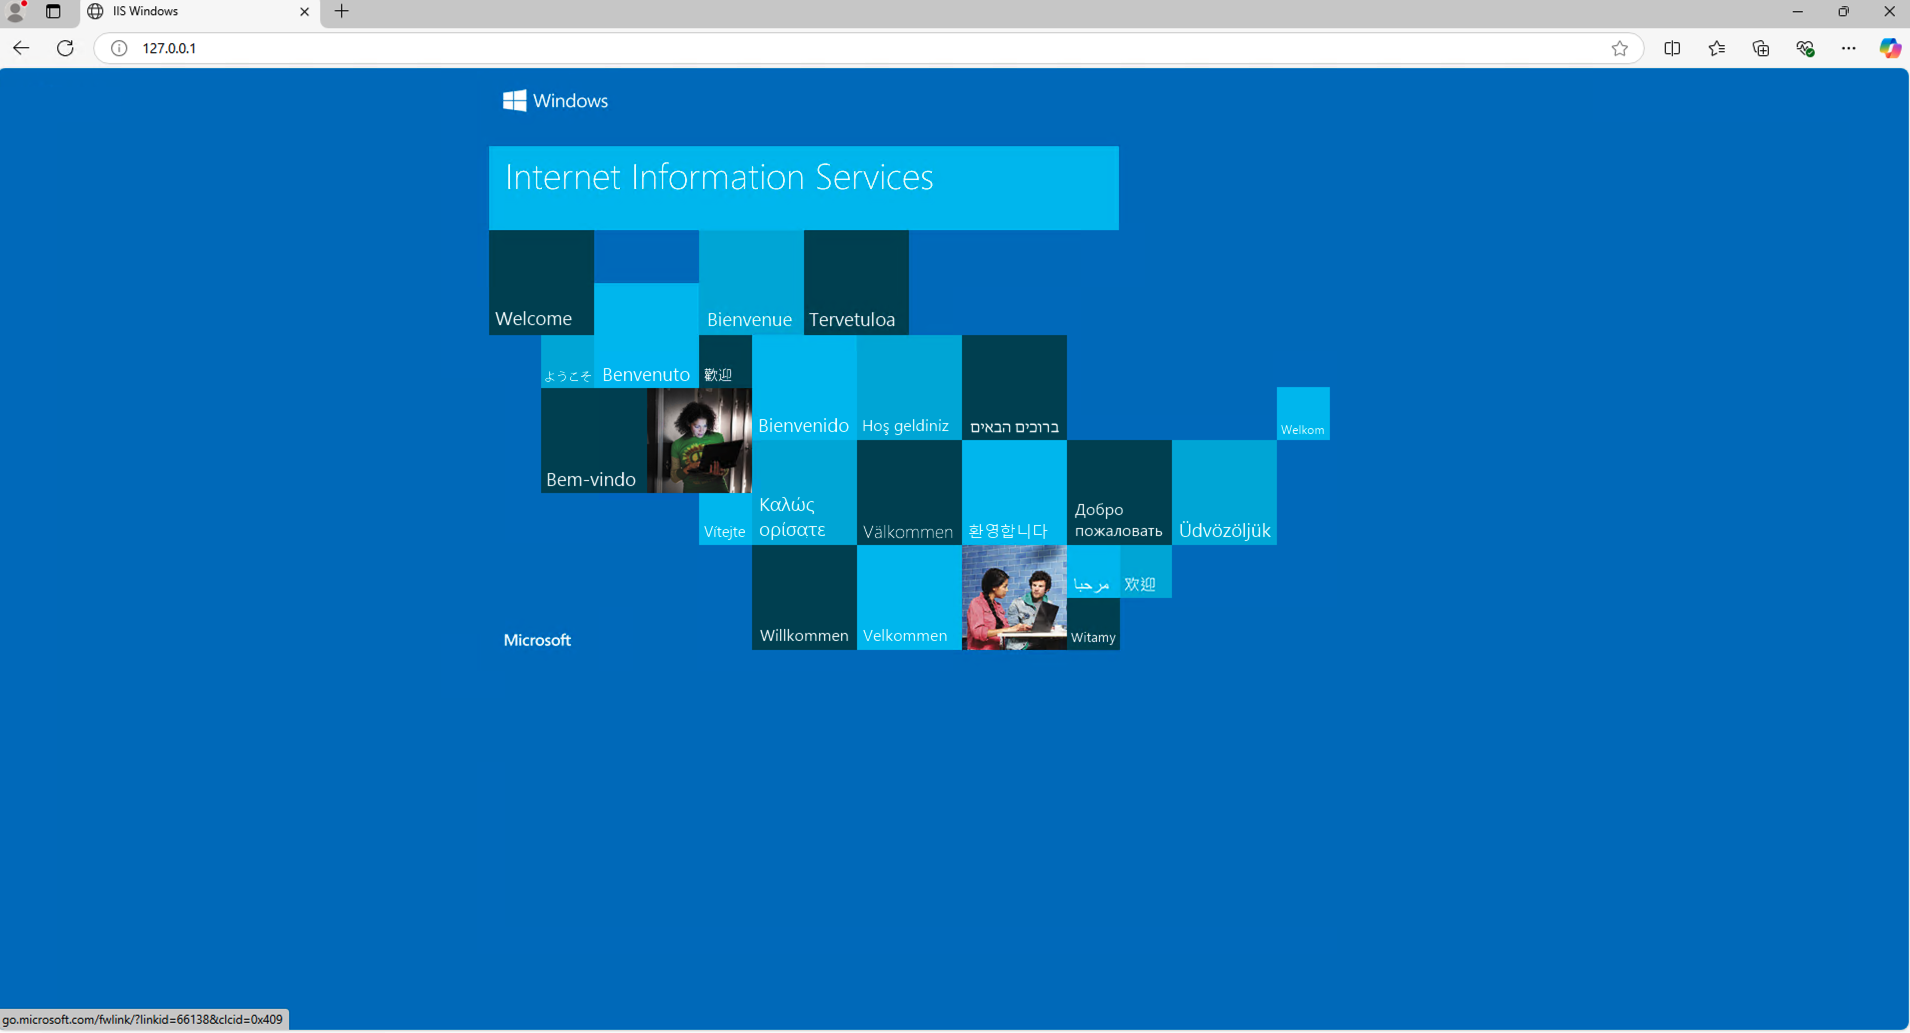Click the Welkom tile
Screen dimensions: 1910x1033
point(1303,413)
